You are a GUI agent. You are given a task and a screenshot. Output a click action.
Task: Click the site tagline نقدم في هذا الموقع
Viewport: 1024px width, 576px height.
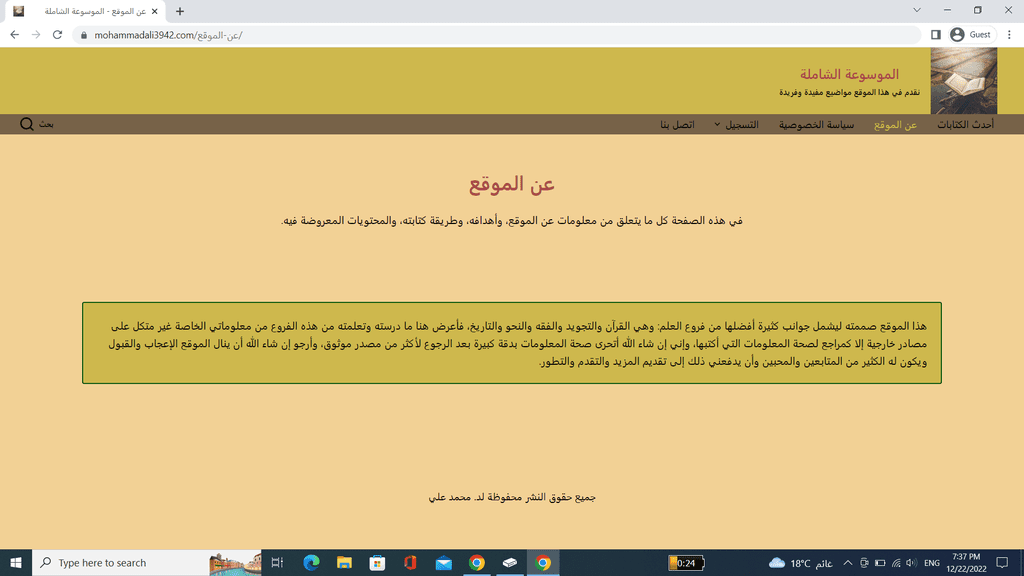[850, 93]
